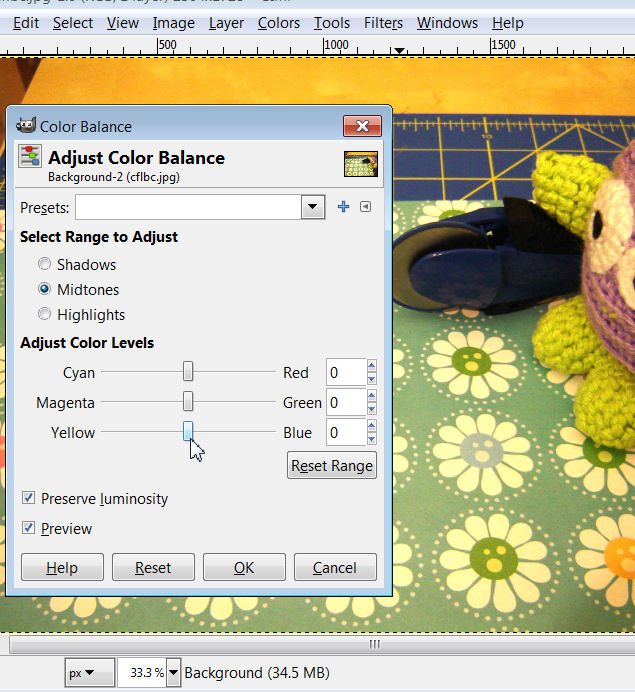Image resolution: width=635 pixels, height=692 pixels.
Task: Click the blue plus icon to save preset
Action: coord(343,207)
